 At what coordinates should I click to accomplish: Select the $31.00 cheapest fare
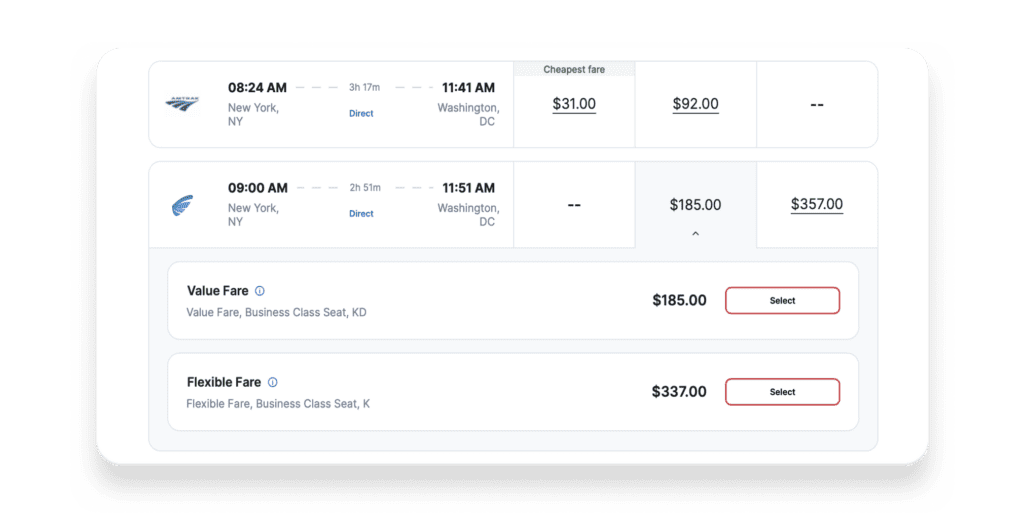click(x=574, y=104)
